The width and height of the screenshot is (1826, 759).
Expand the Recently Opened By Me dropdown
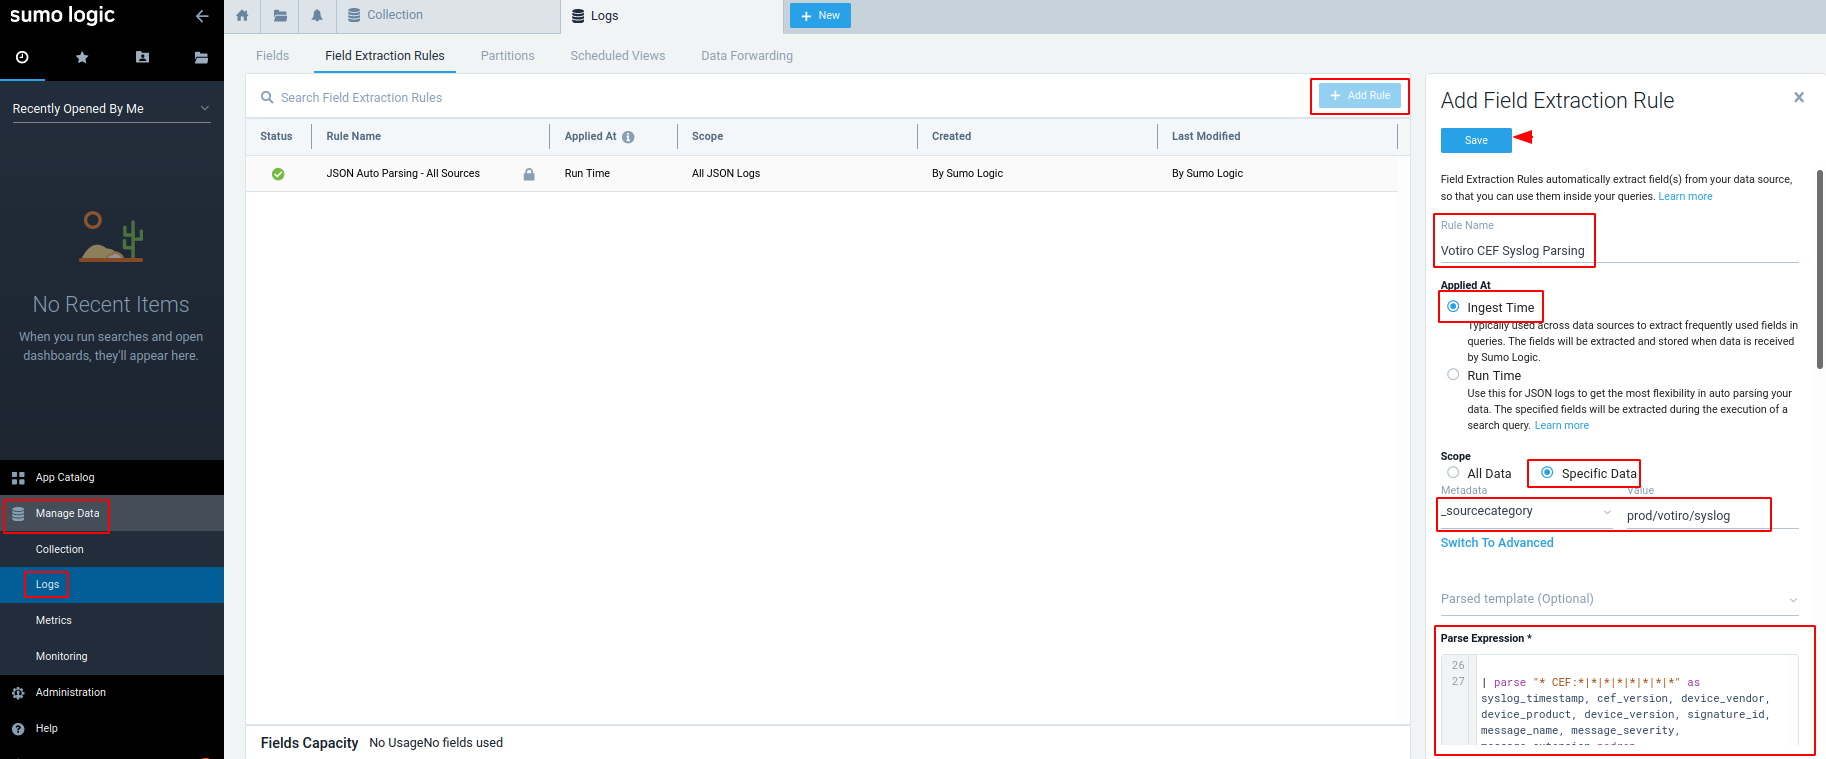[x=111, y=109]
